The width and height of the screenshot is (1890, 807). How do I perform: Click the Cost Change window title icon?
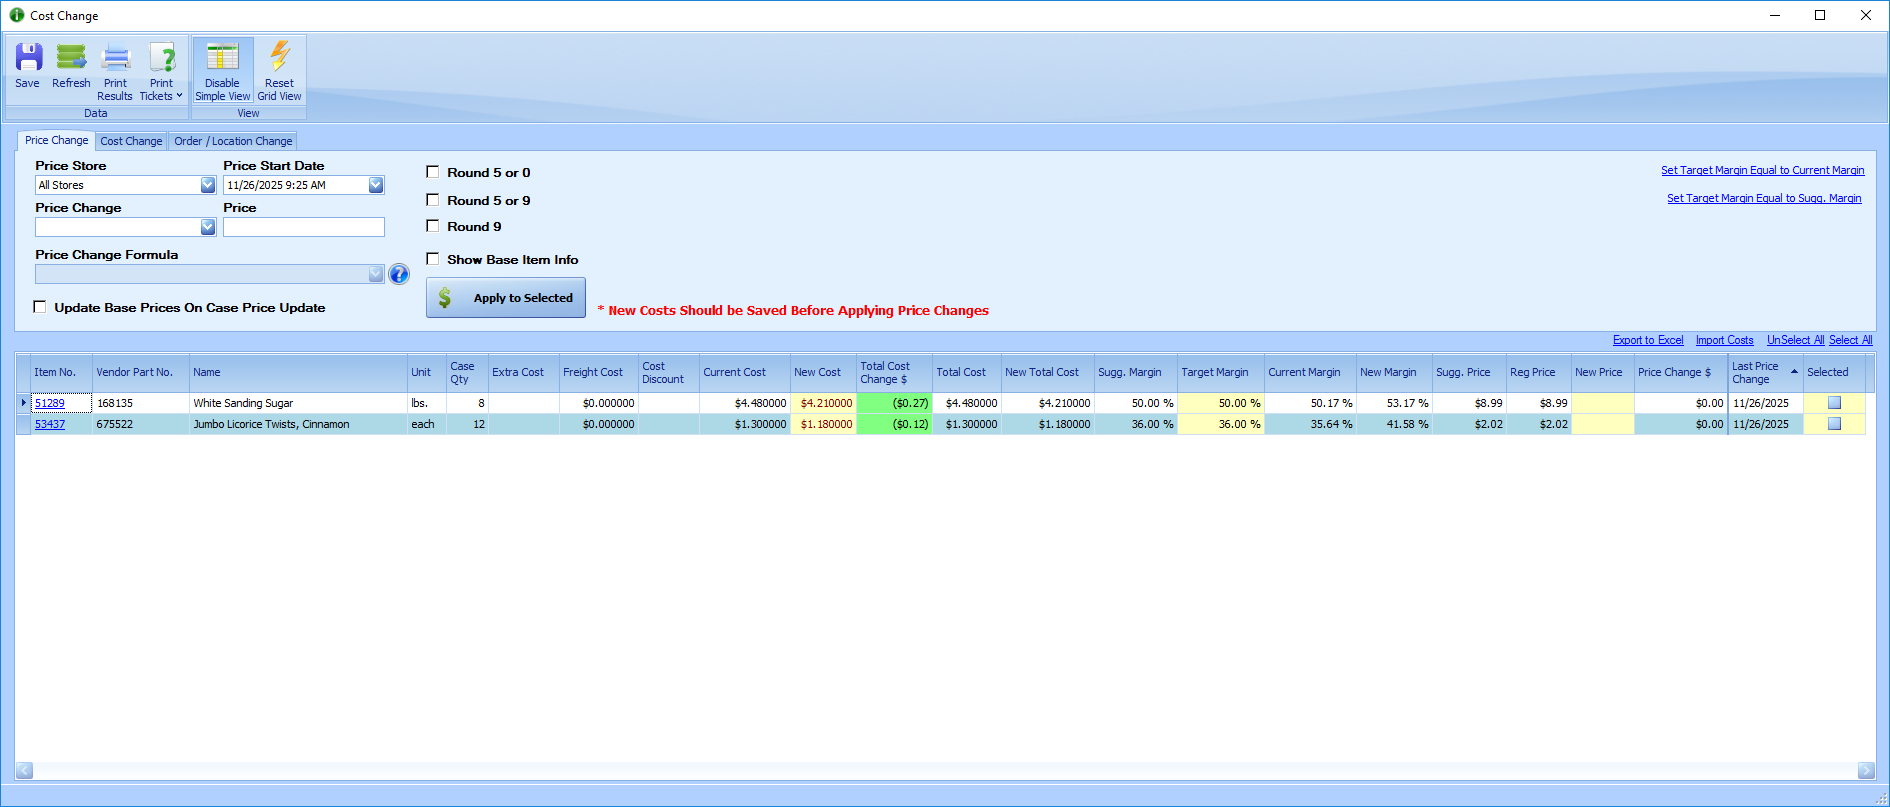17,15
